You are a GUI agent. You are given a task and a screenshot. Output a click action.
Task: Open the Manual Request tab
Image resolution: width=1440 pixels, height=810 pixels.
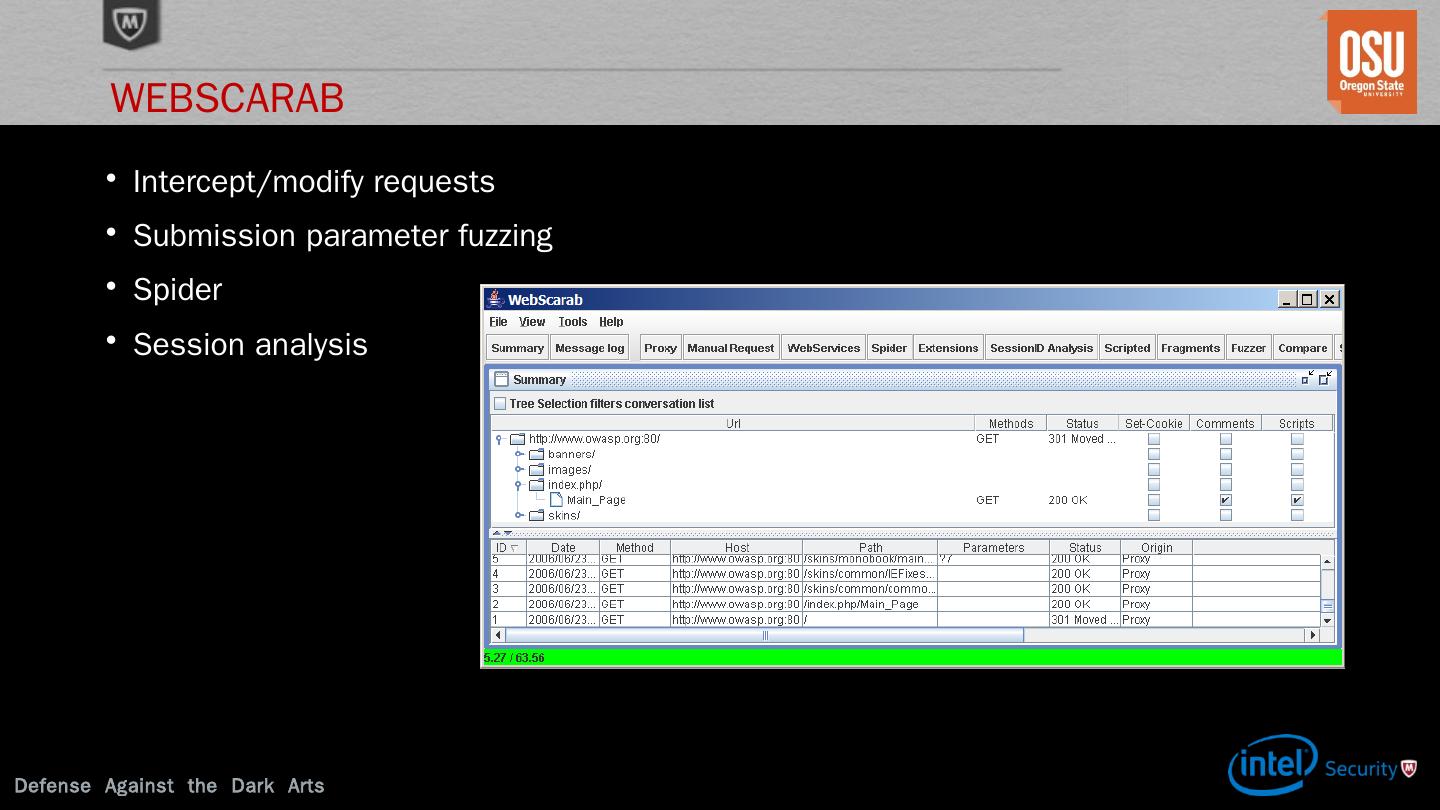coord(731,348)
